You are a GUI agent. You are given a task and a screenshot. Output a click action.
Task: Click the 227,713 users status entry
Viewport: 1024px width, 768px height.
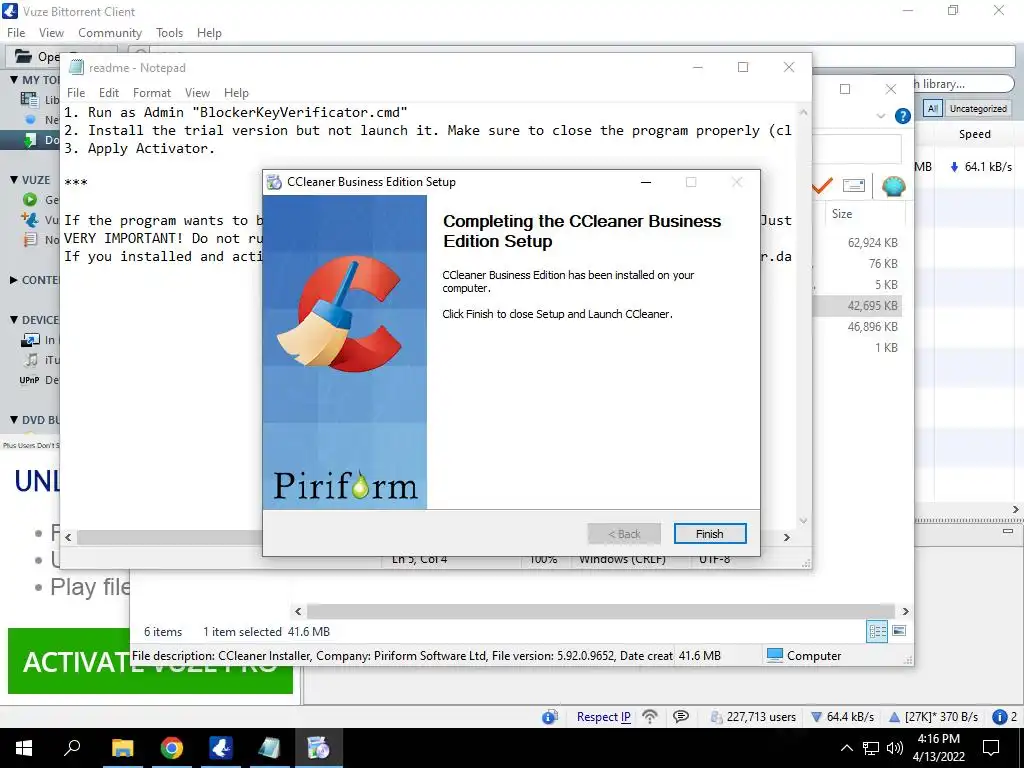click(753, 716)
